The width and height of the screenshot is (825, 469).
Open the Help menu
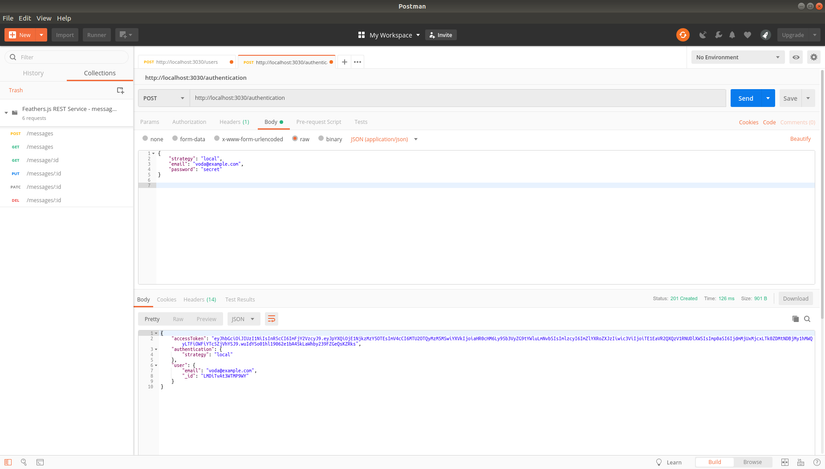pos(64,18)
